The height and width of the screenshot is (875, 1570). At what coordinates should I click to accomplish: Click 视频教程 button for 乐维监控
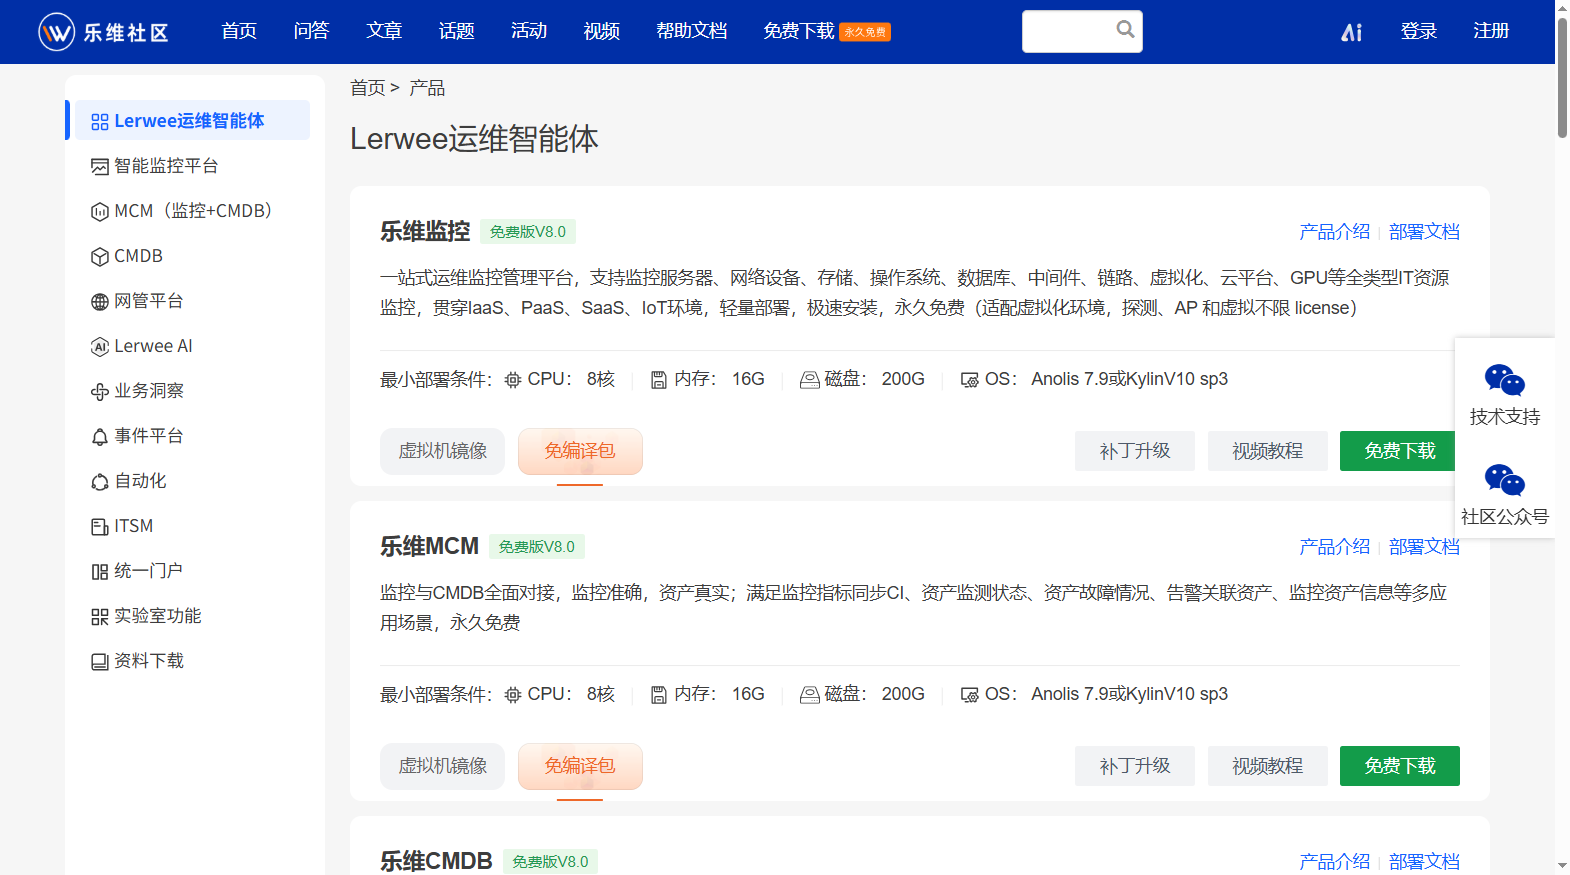click(x=1268, y=451)
